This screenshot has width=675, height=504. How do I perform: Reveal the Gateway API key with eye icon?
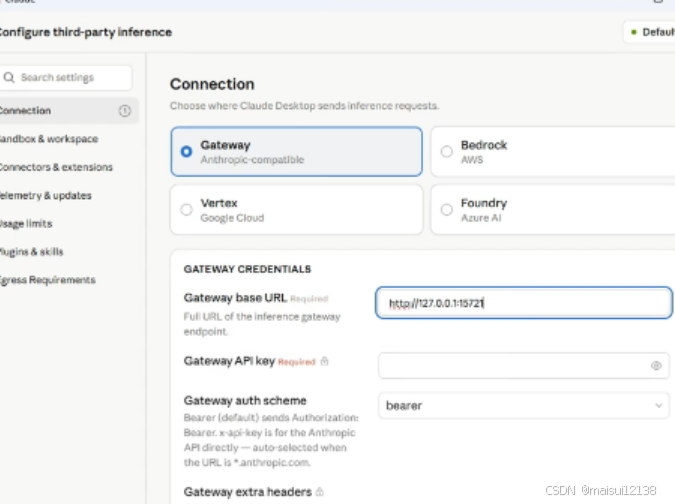click(x=656, y=365)
